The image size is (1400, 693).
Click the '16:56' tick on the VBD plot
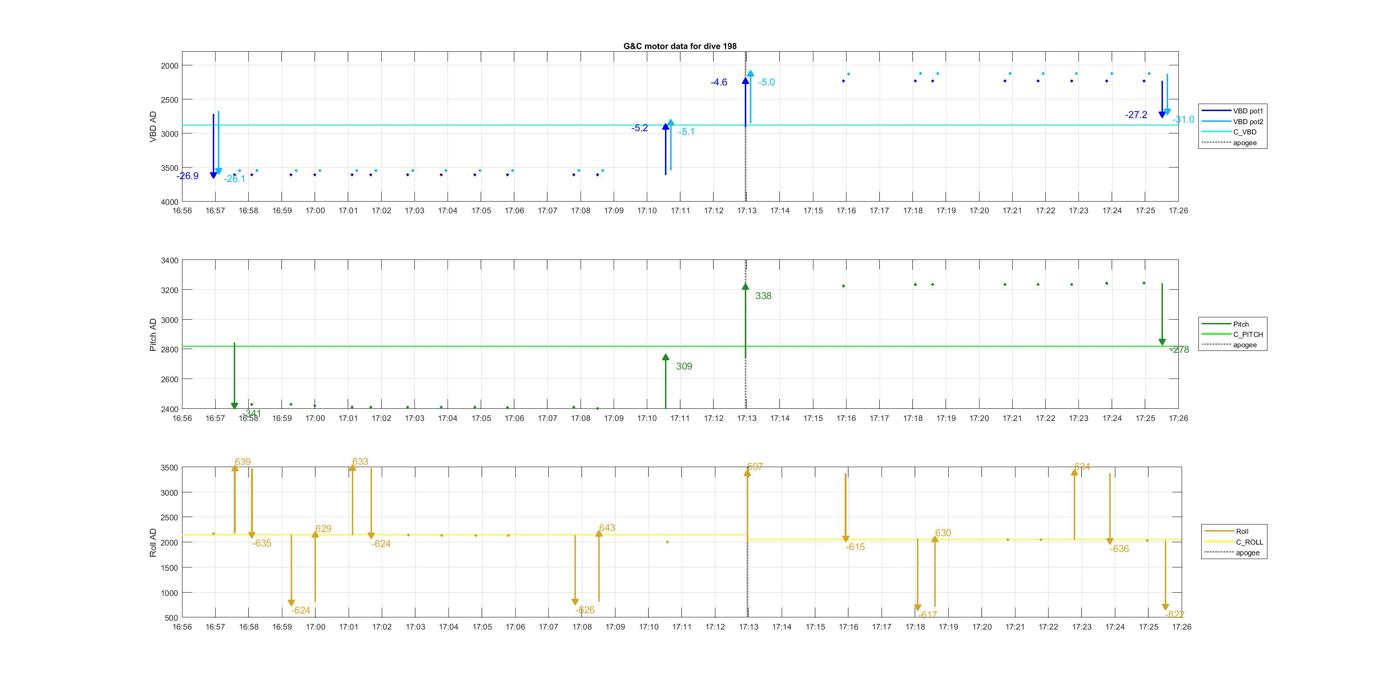(181, 210)
